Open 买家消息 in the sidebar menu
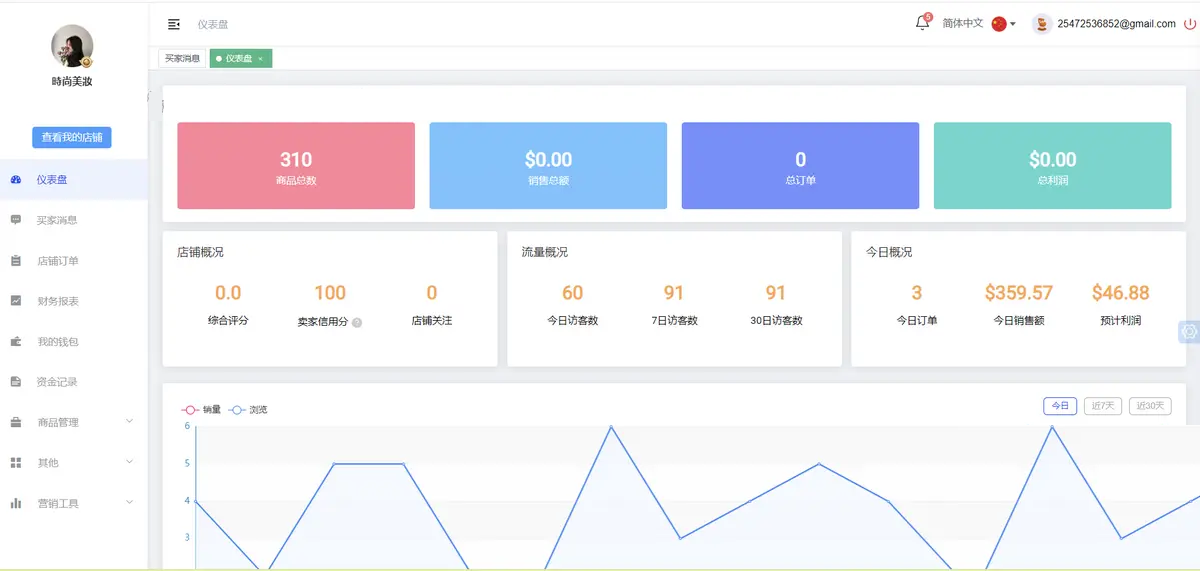 (74, 220)
